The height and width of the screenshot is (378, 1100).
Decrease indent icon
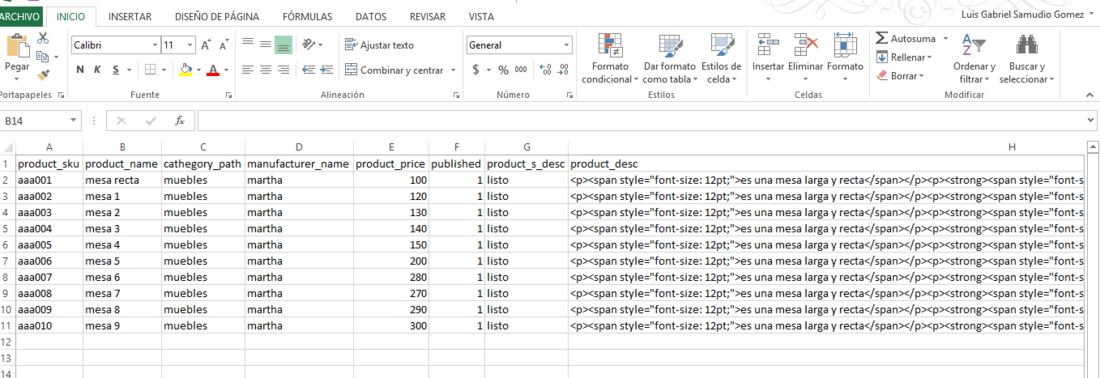point(308,69)
